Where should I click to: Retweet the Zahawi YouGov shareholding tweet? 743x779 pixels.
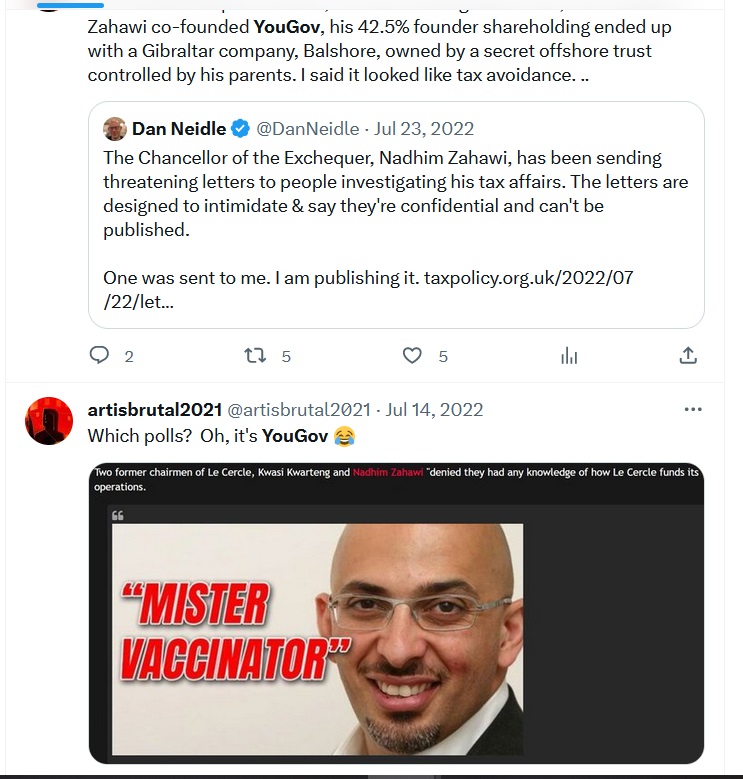255,356
